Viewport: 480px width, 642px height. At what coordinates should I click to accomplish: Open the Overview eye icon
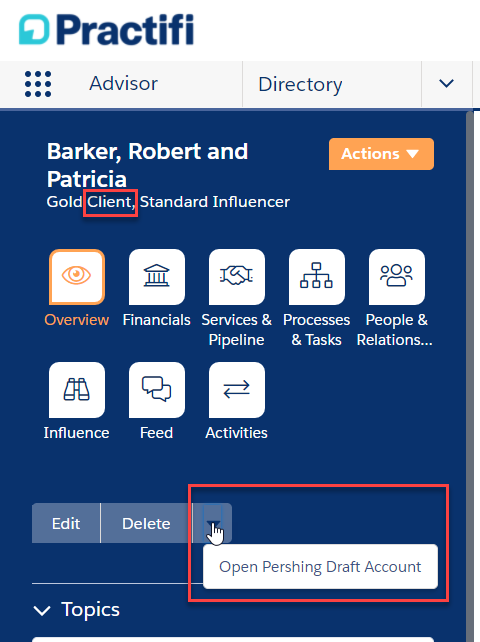tap(77, 277)
